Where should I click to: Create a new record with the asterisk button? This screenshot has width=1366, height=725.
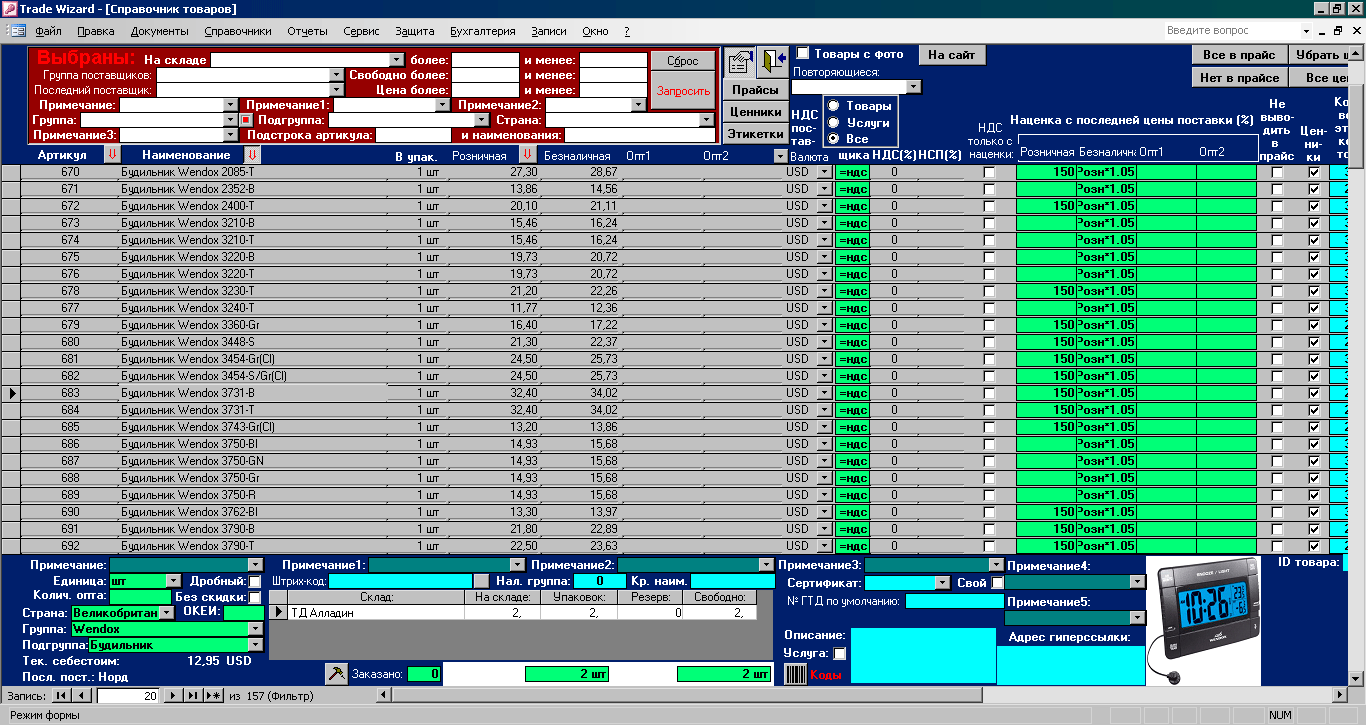click(x=215, y=695)
